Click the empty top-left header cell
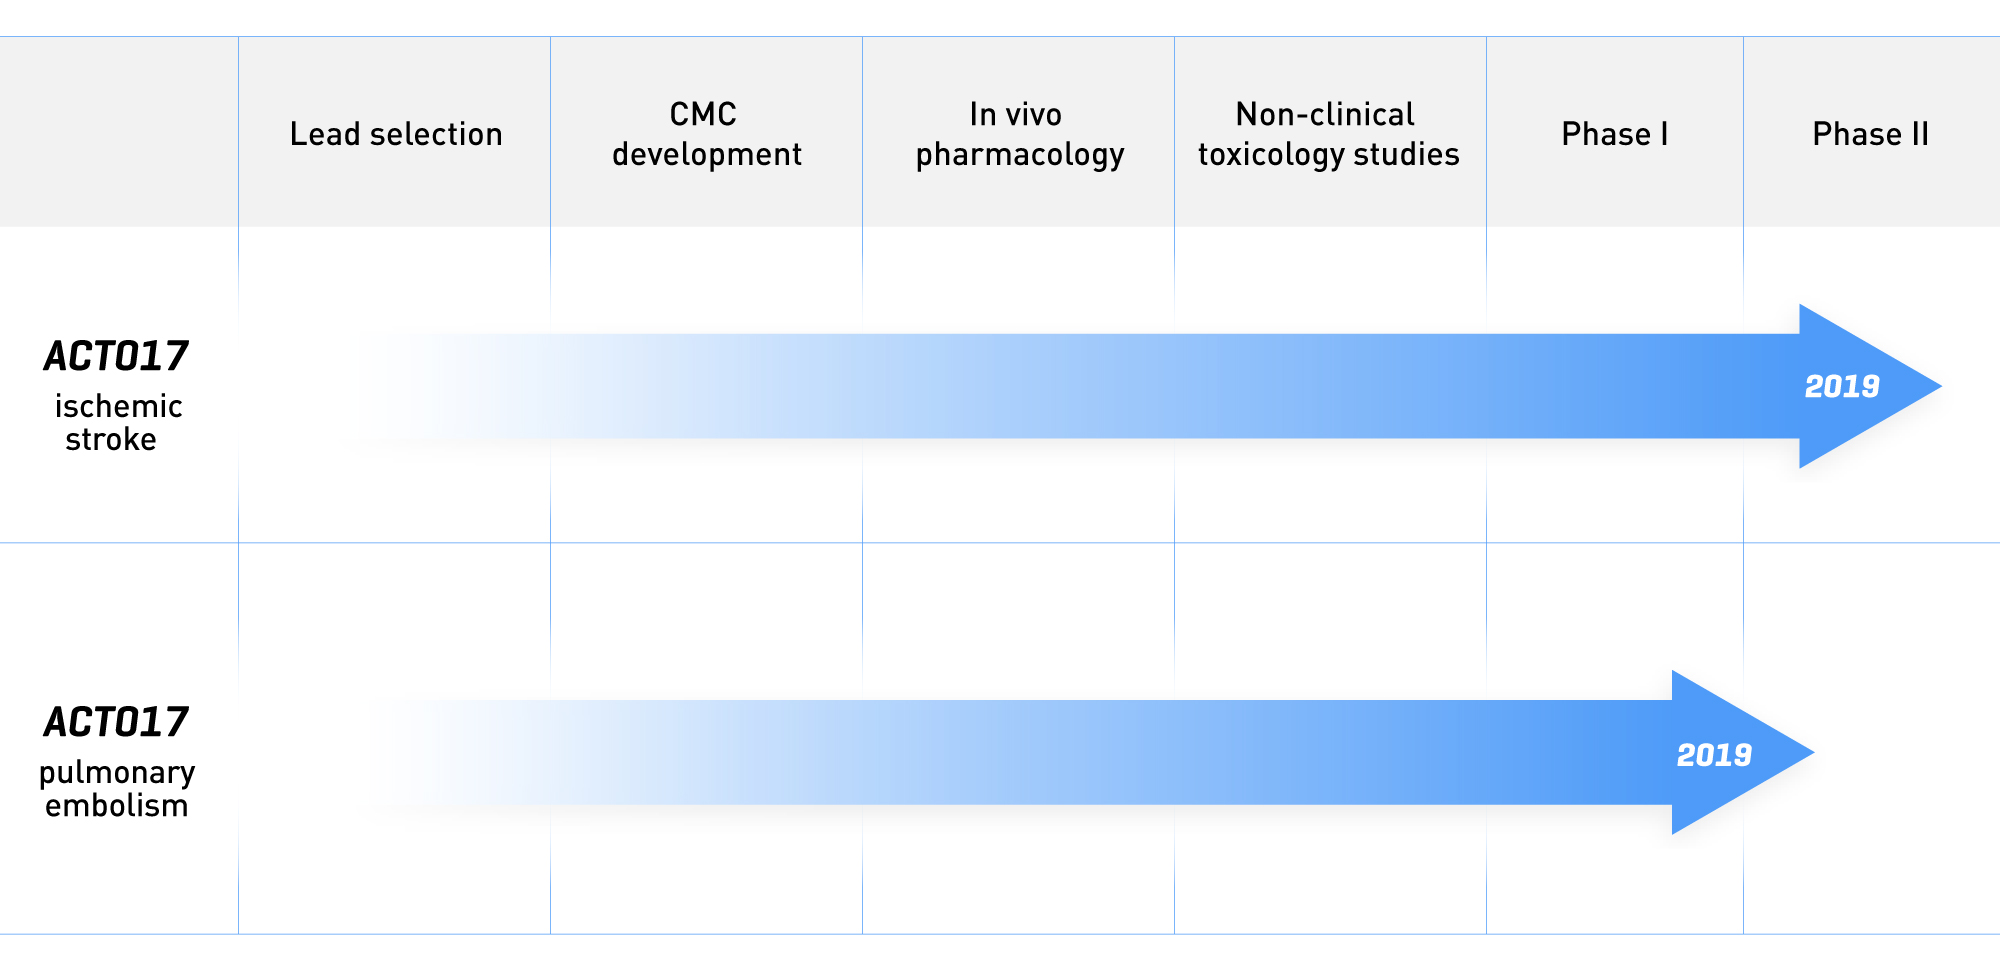The height and width of the screenshot is (974, 2000). (119, 132)
